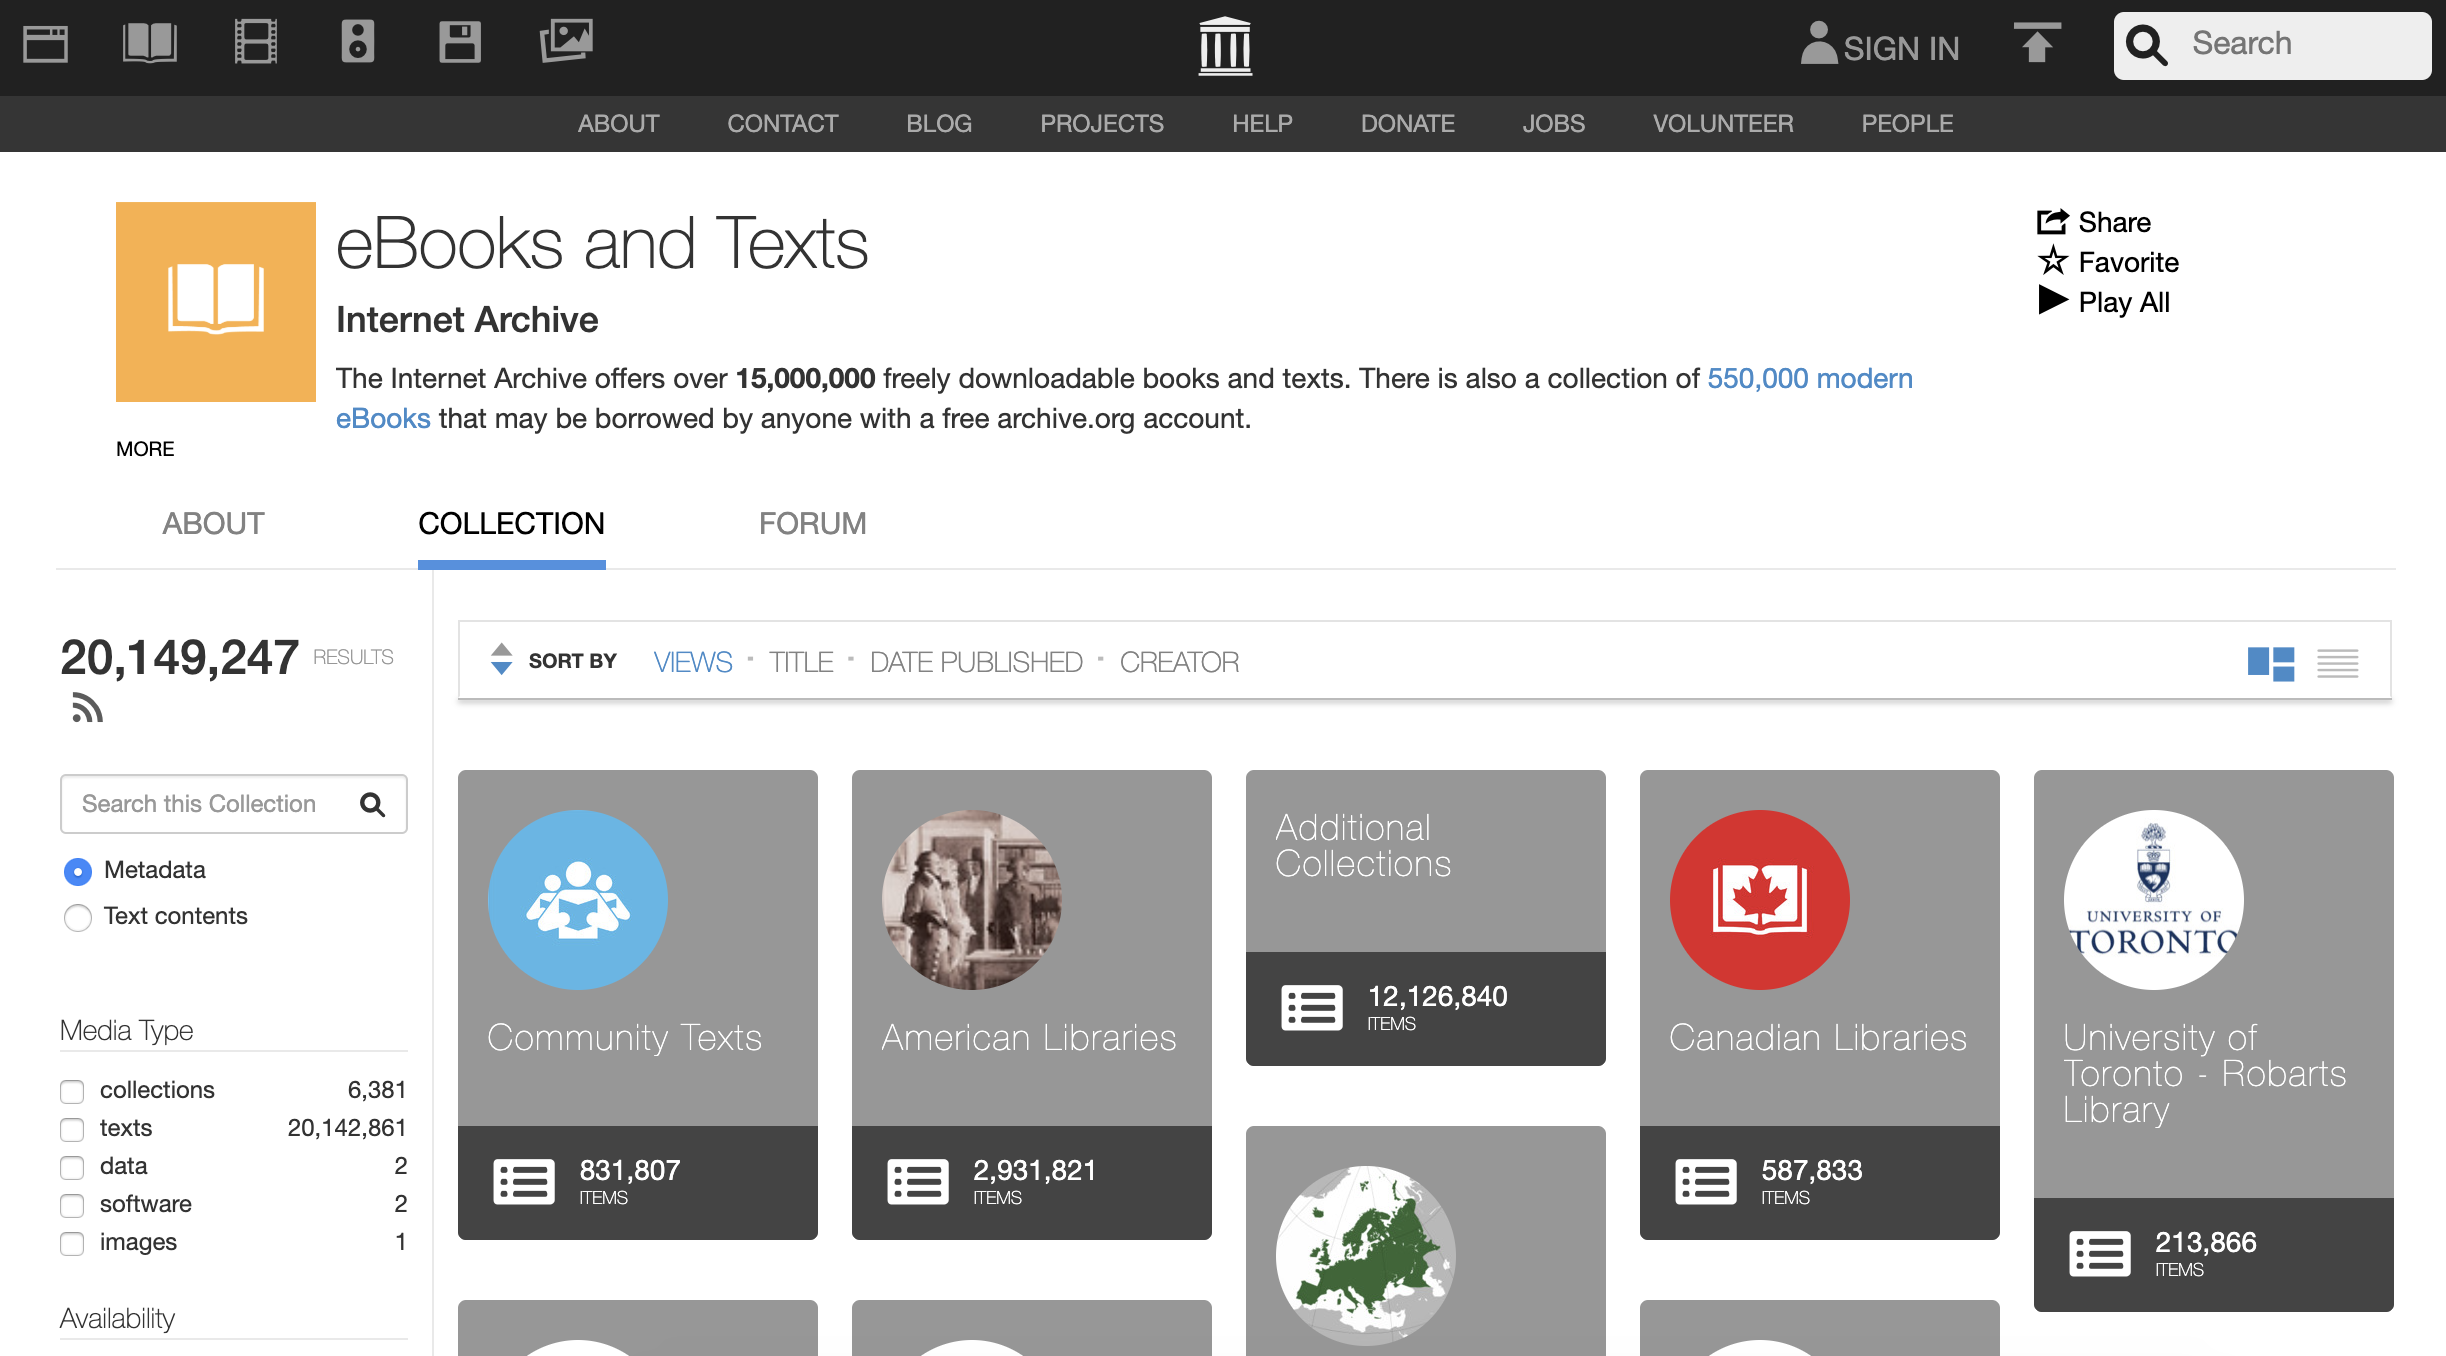This screenshot has width=2446, height=1356.
Task: Click the Texts open-book icon in top bar
Action: pos(150,43)
